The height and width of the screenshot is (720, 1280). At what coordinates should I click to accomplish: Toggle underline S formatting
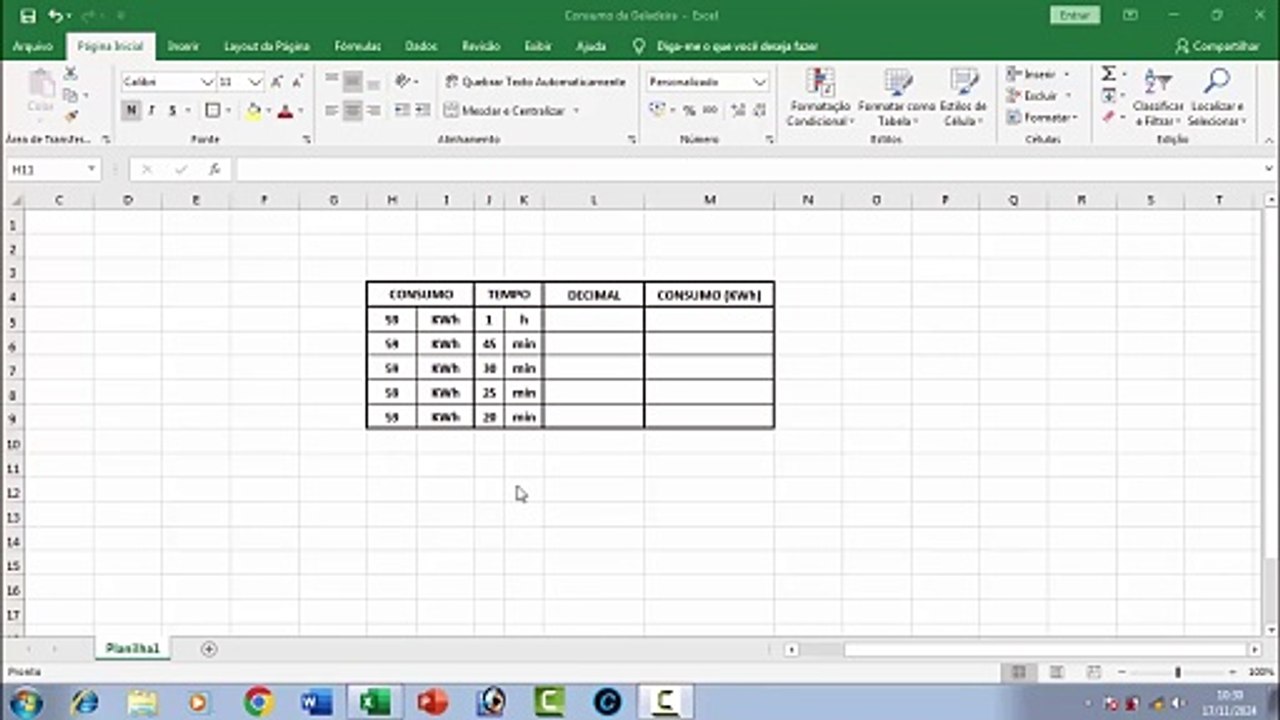tap(172, 111)
